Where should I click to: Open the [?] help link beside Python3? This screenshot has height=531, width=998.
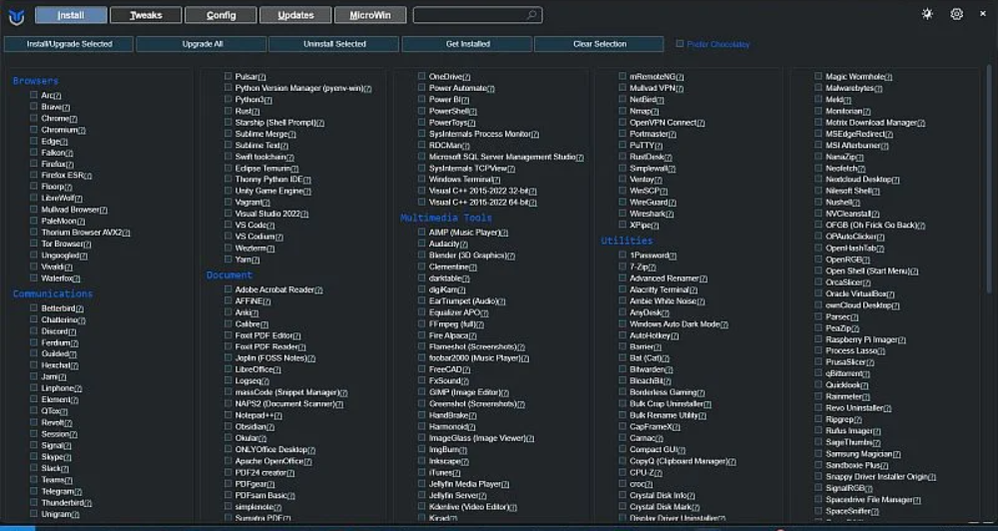268,100
